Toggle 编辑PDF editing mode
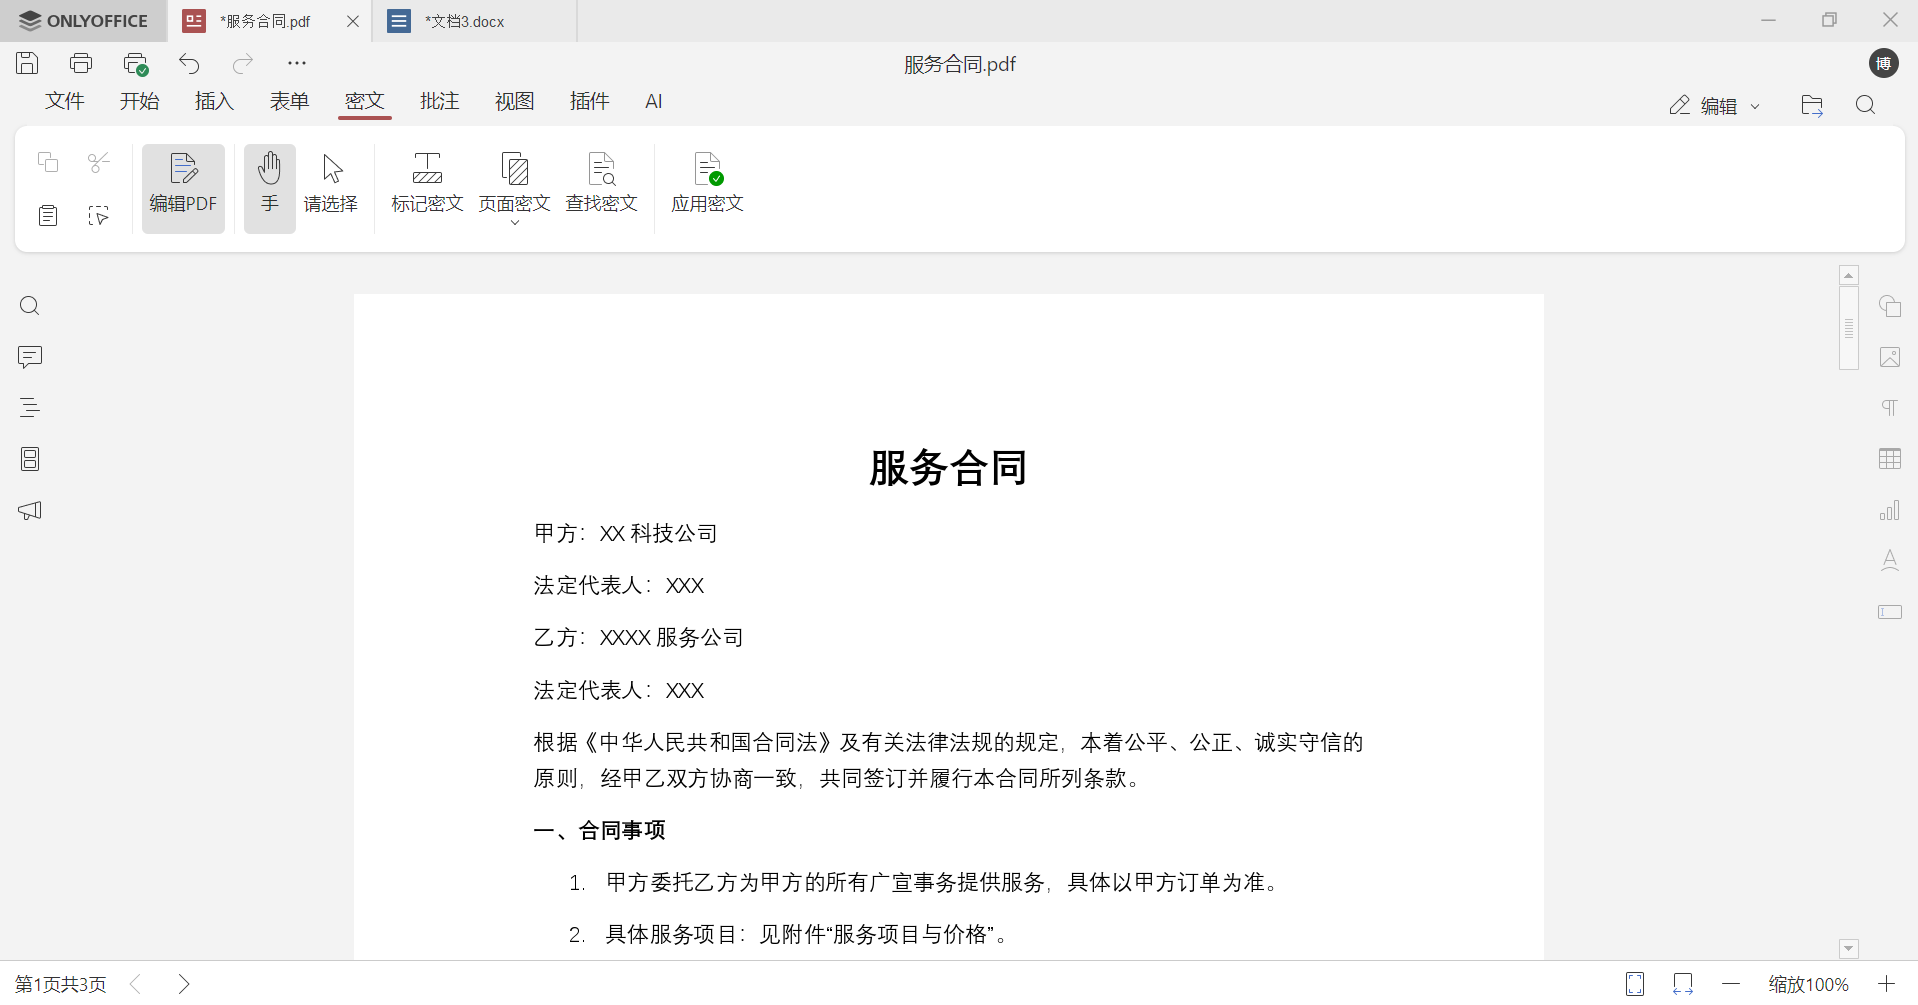Viewport: 1918px width, 1005px height. [183, 186]
